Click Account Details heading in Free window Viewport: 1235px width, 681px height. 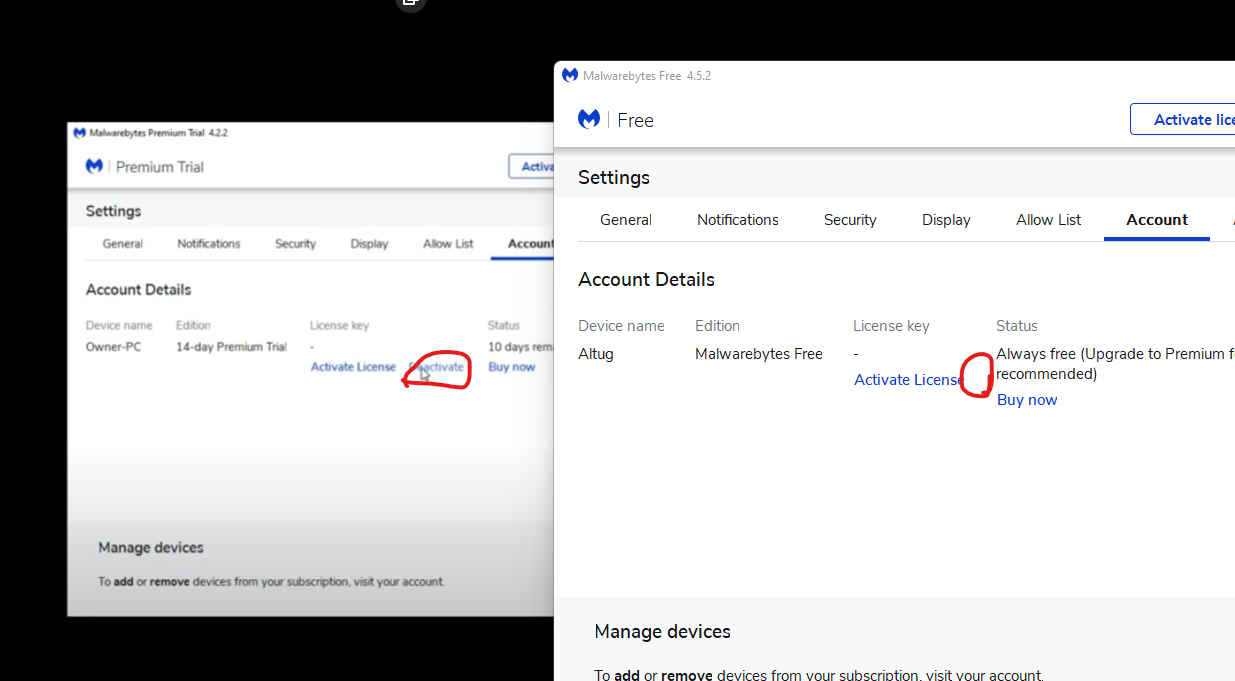click(646, 279)
